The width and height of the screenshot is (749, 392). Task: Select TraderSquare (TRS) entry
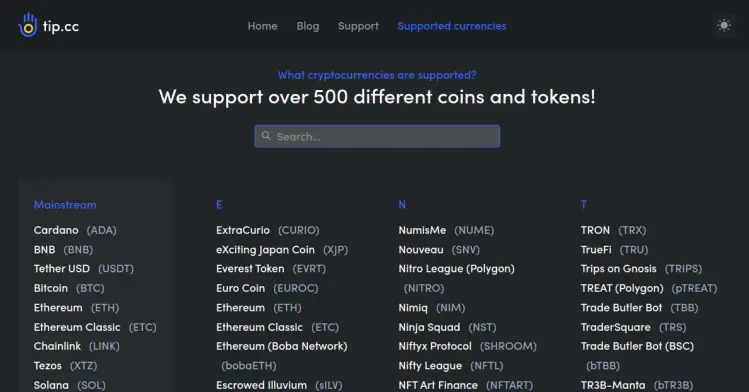click(x=633, y=327)
